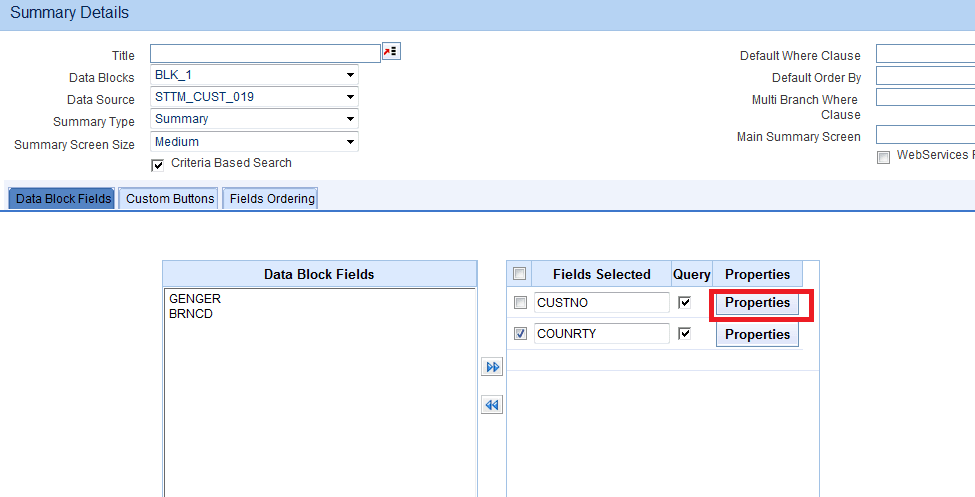Viewport: 975px width, 497px height.
Task: Toggle the Query checkbox for CUSTNO
Action: click(x=685, y=302)
